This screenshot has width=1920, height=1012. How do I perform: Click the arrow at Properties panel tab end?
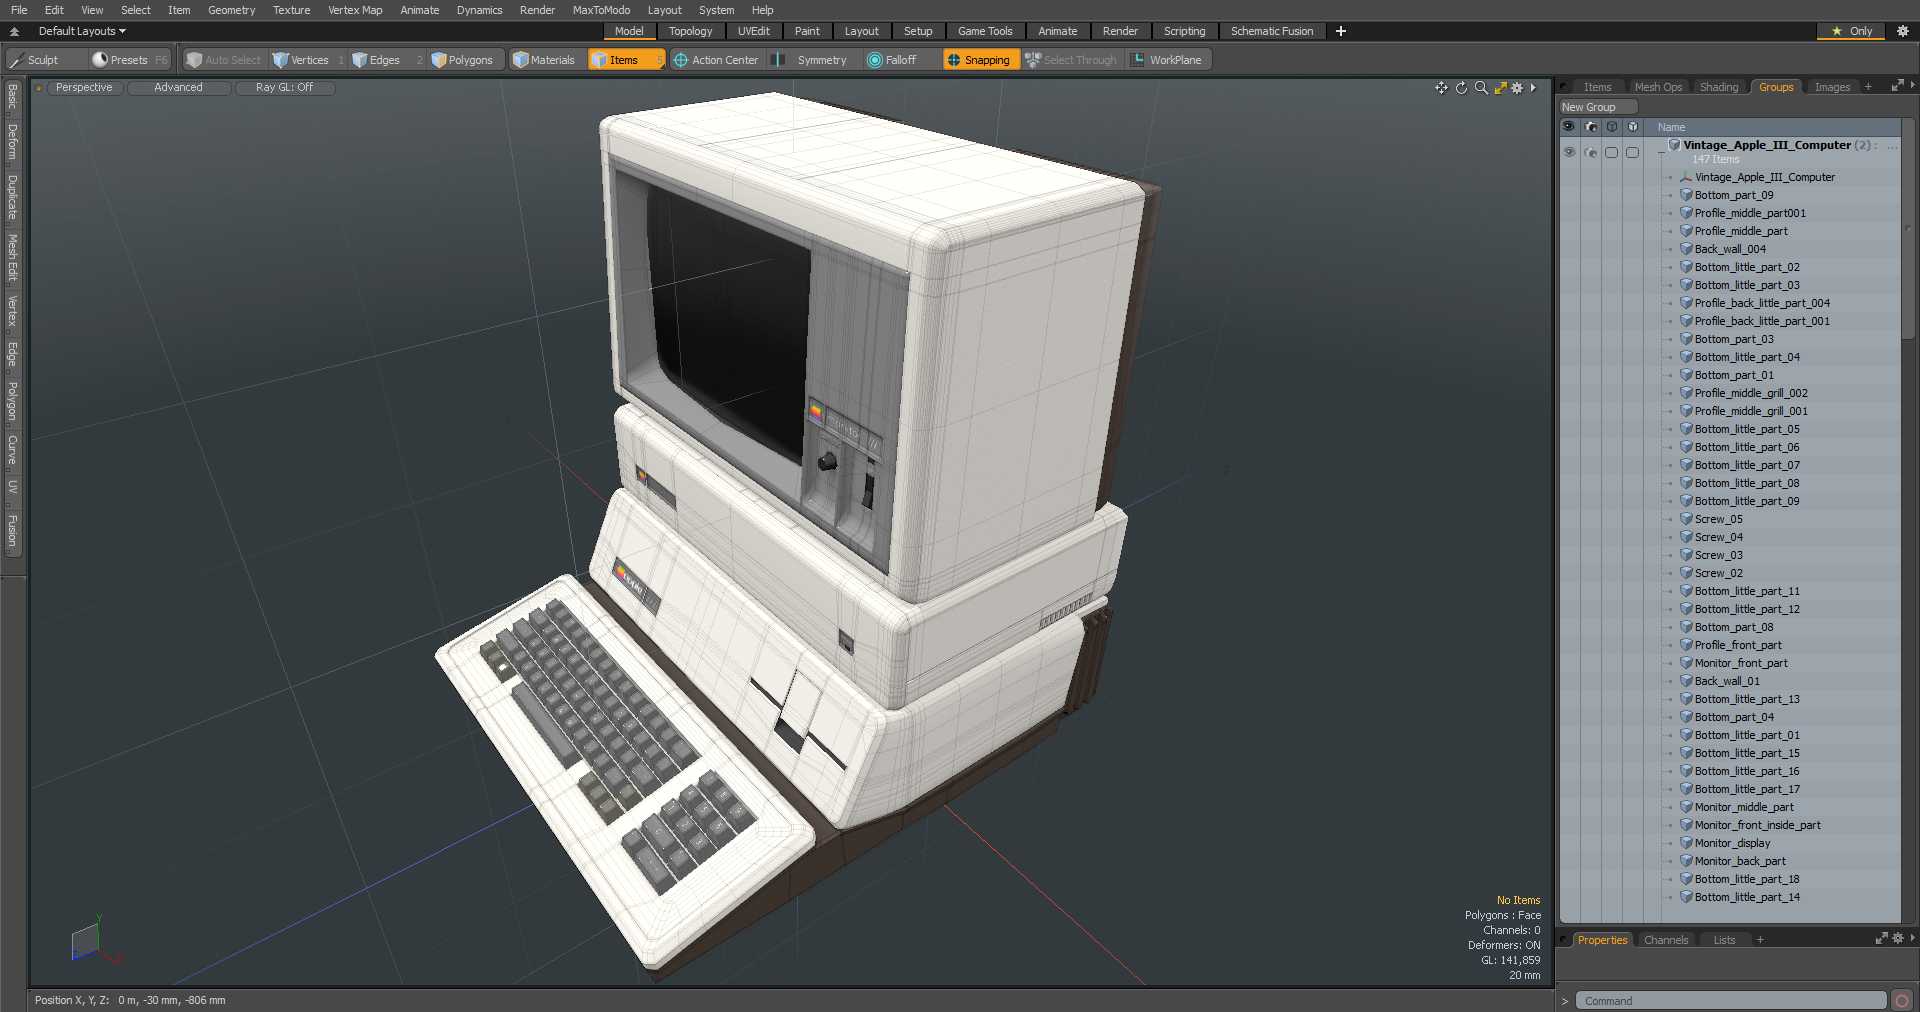pyautogui.click(x=1912, y=938)
